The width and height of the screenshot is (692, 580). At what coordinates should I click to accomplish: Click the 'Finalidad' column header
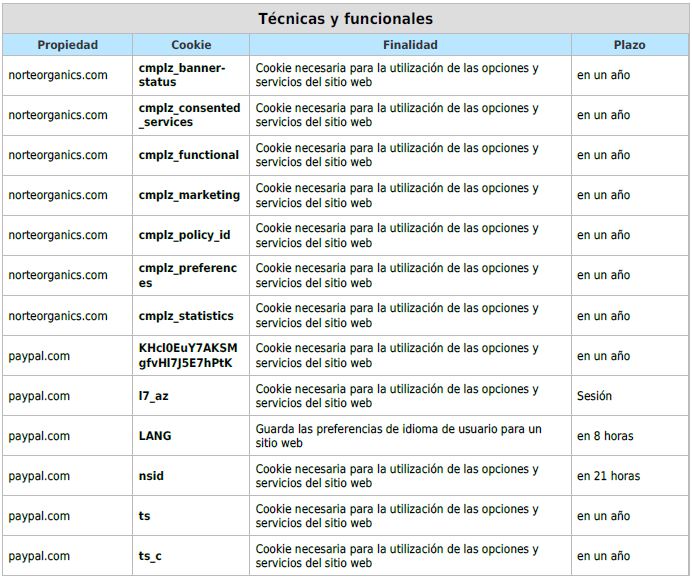pos(410,45)
